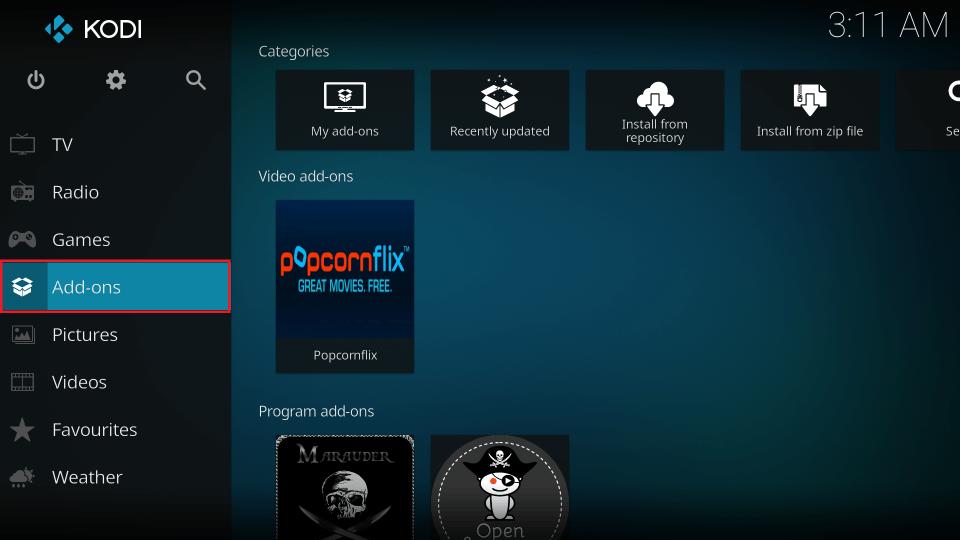Viewport: 960px width, 540px height.
Task: Click the Categories heading
Action: (x=293, y=51)
